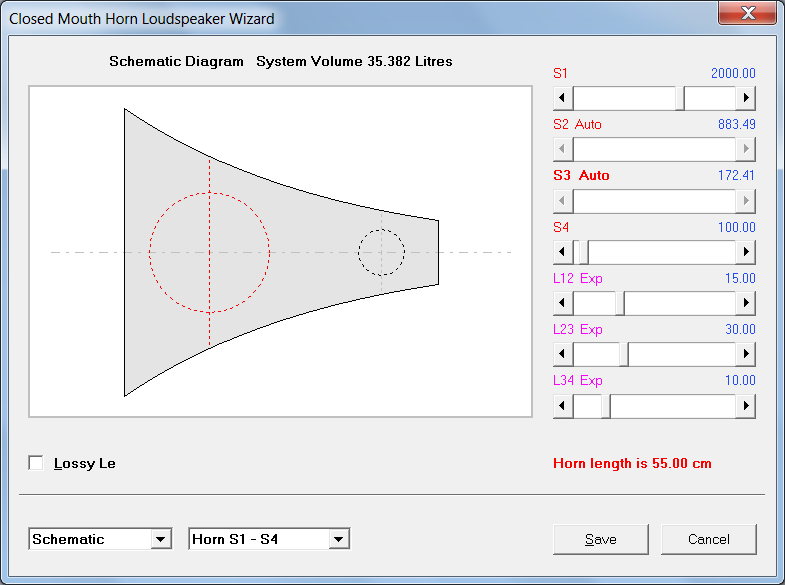Click the L34 Exp slider thumb
This screenshot has height=585, width=785.
[x=606, y=406]
